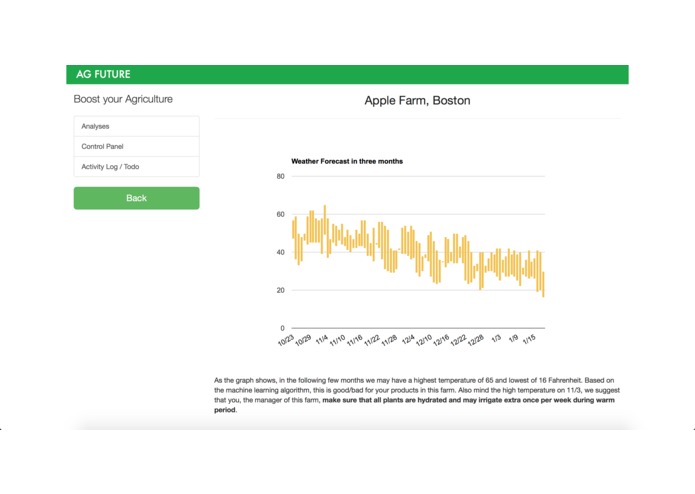Click the 11/10 date axis label
The width and height of the screenshot is (695, 494).
[337, 340]
